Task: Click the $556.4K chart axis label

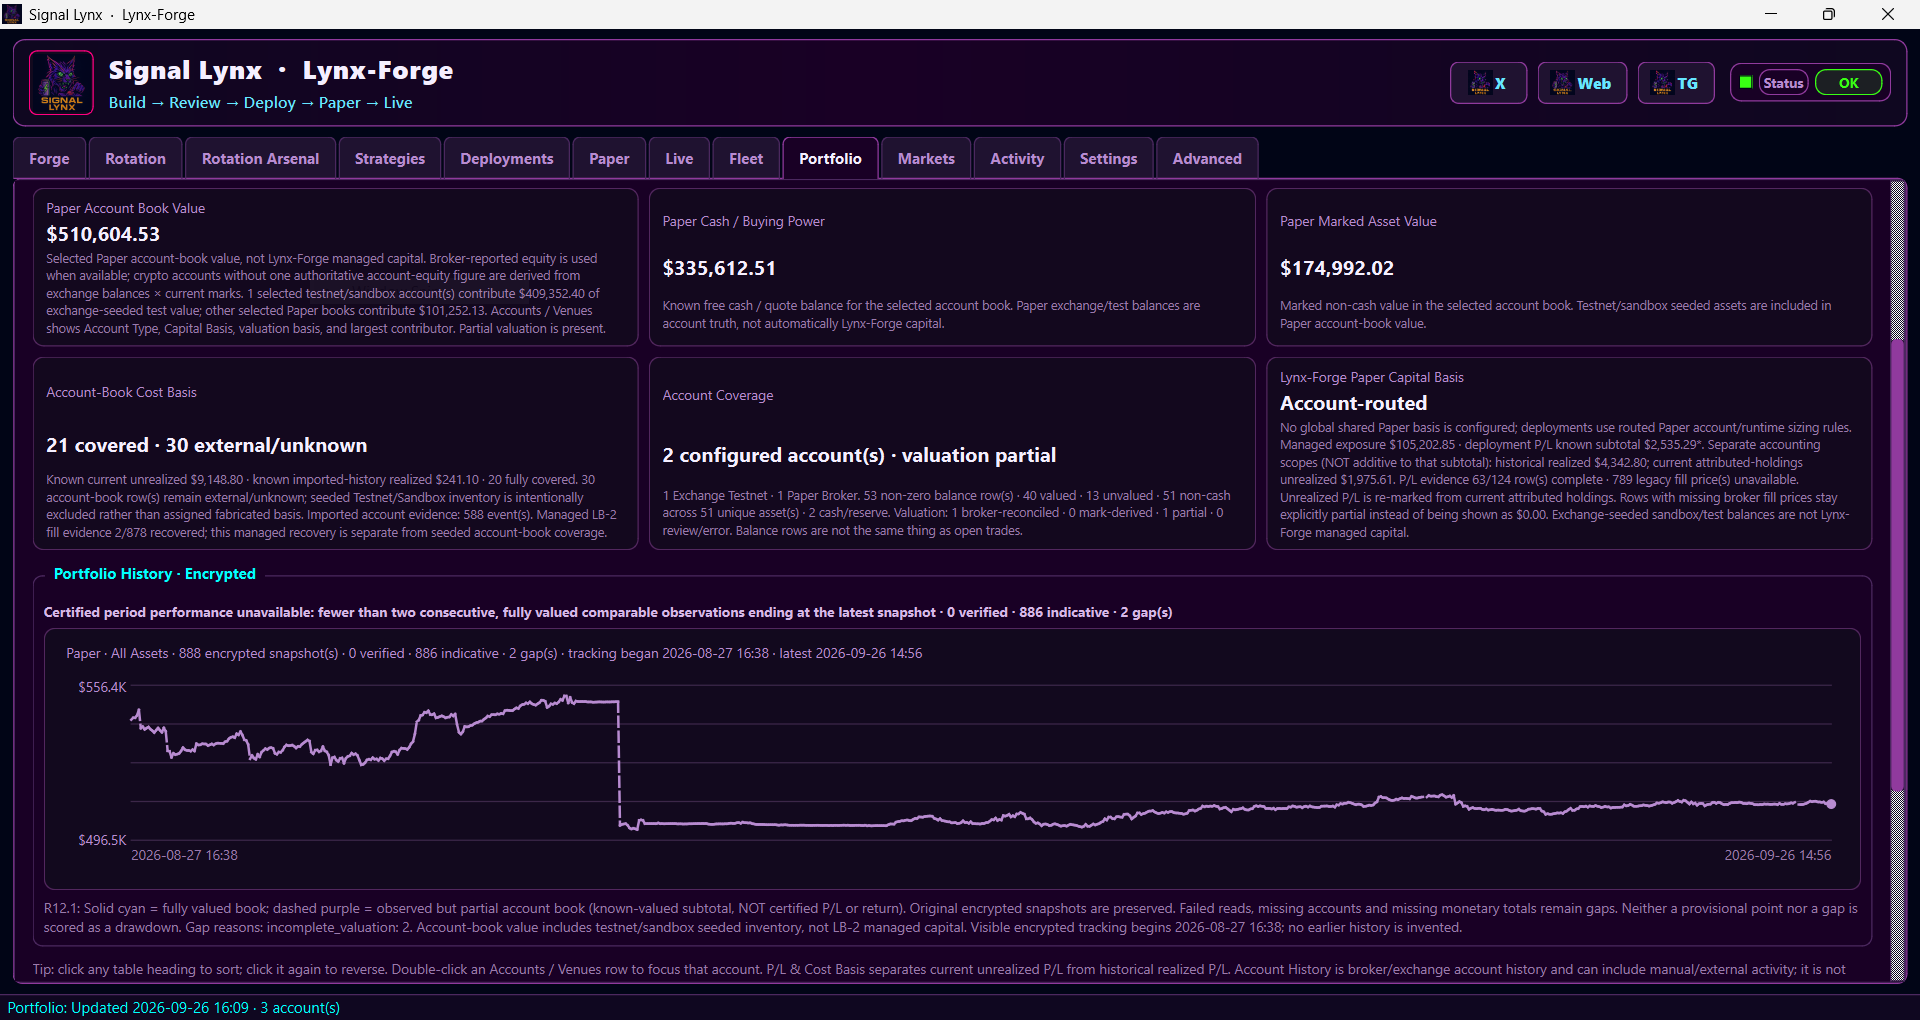Action: [102, 687]
